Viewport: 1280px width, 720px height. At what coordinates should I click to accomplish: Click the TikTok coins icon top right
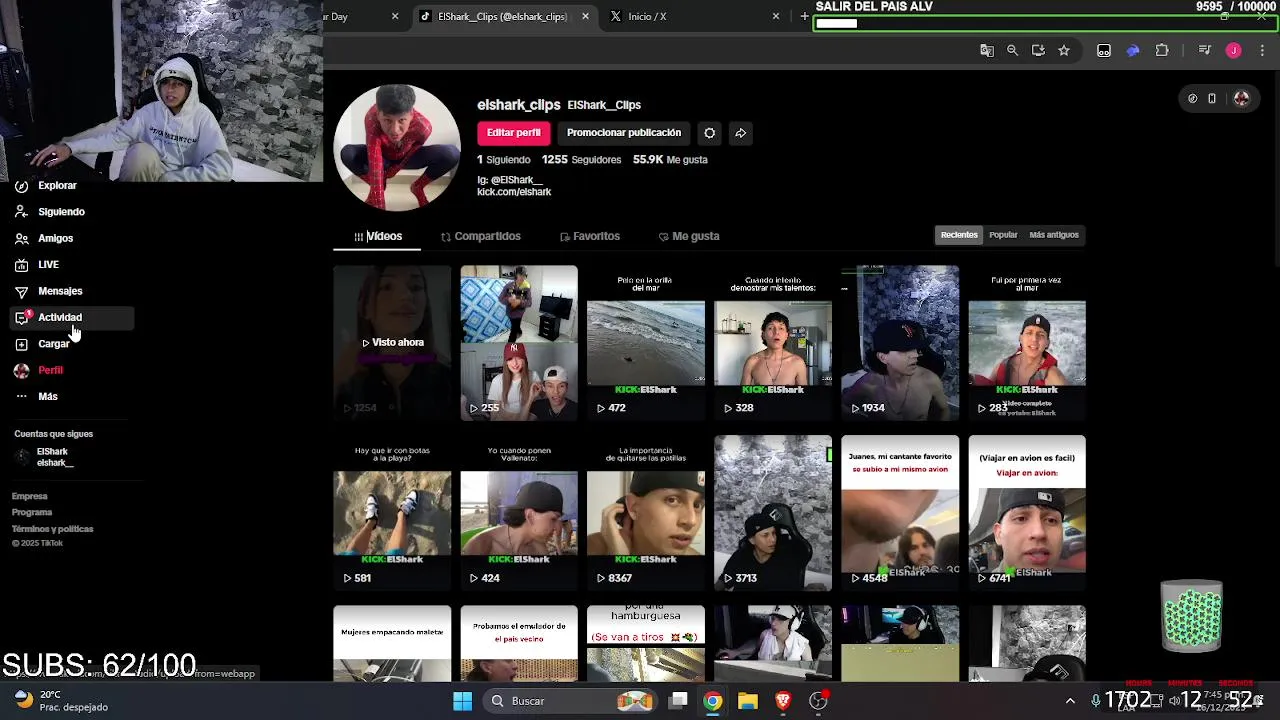pos(1192,98)
